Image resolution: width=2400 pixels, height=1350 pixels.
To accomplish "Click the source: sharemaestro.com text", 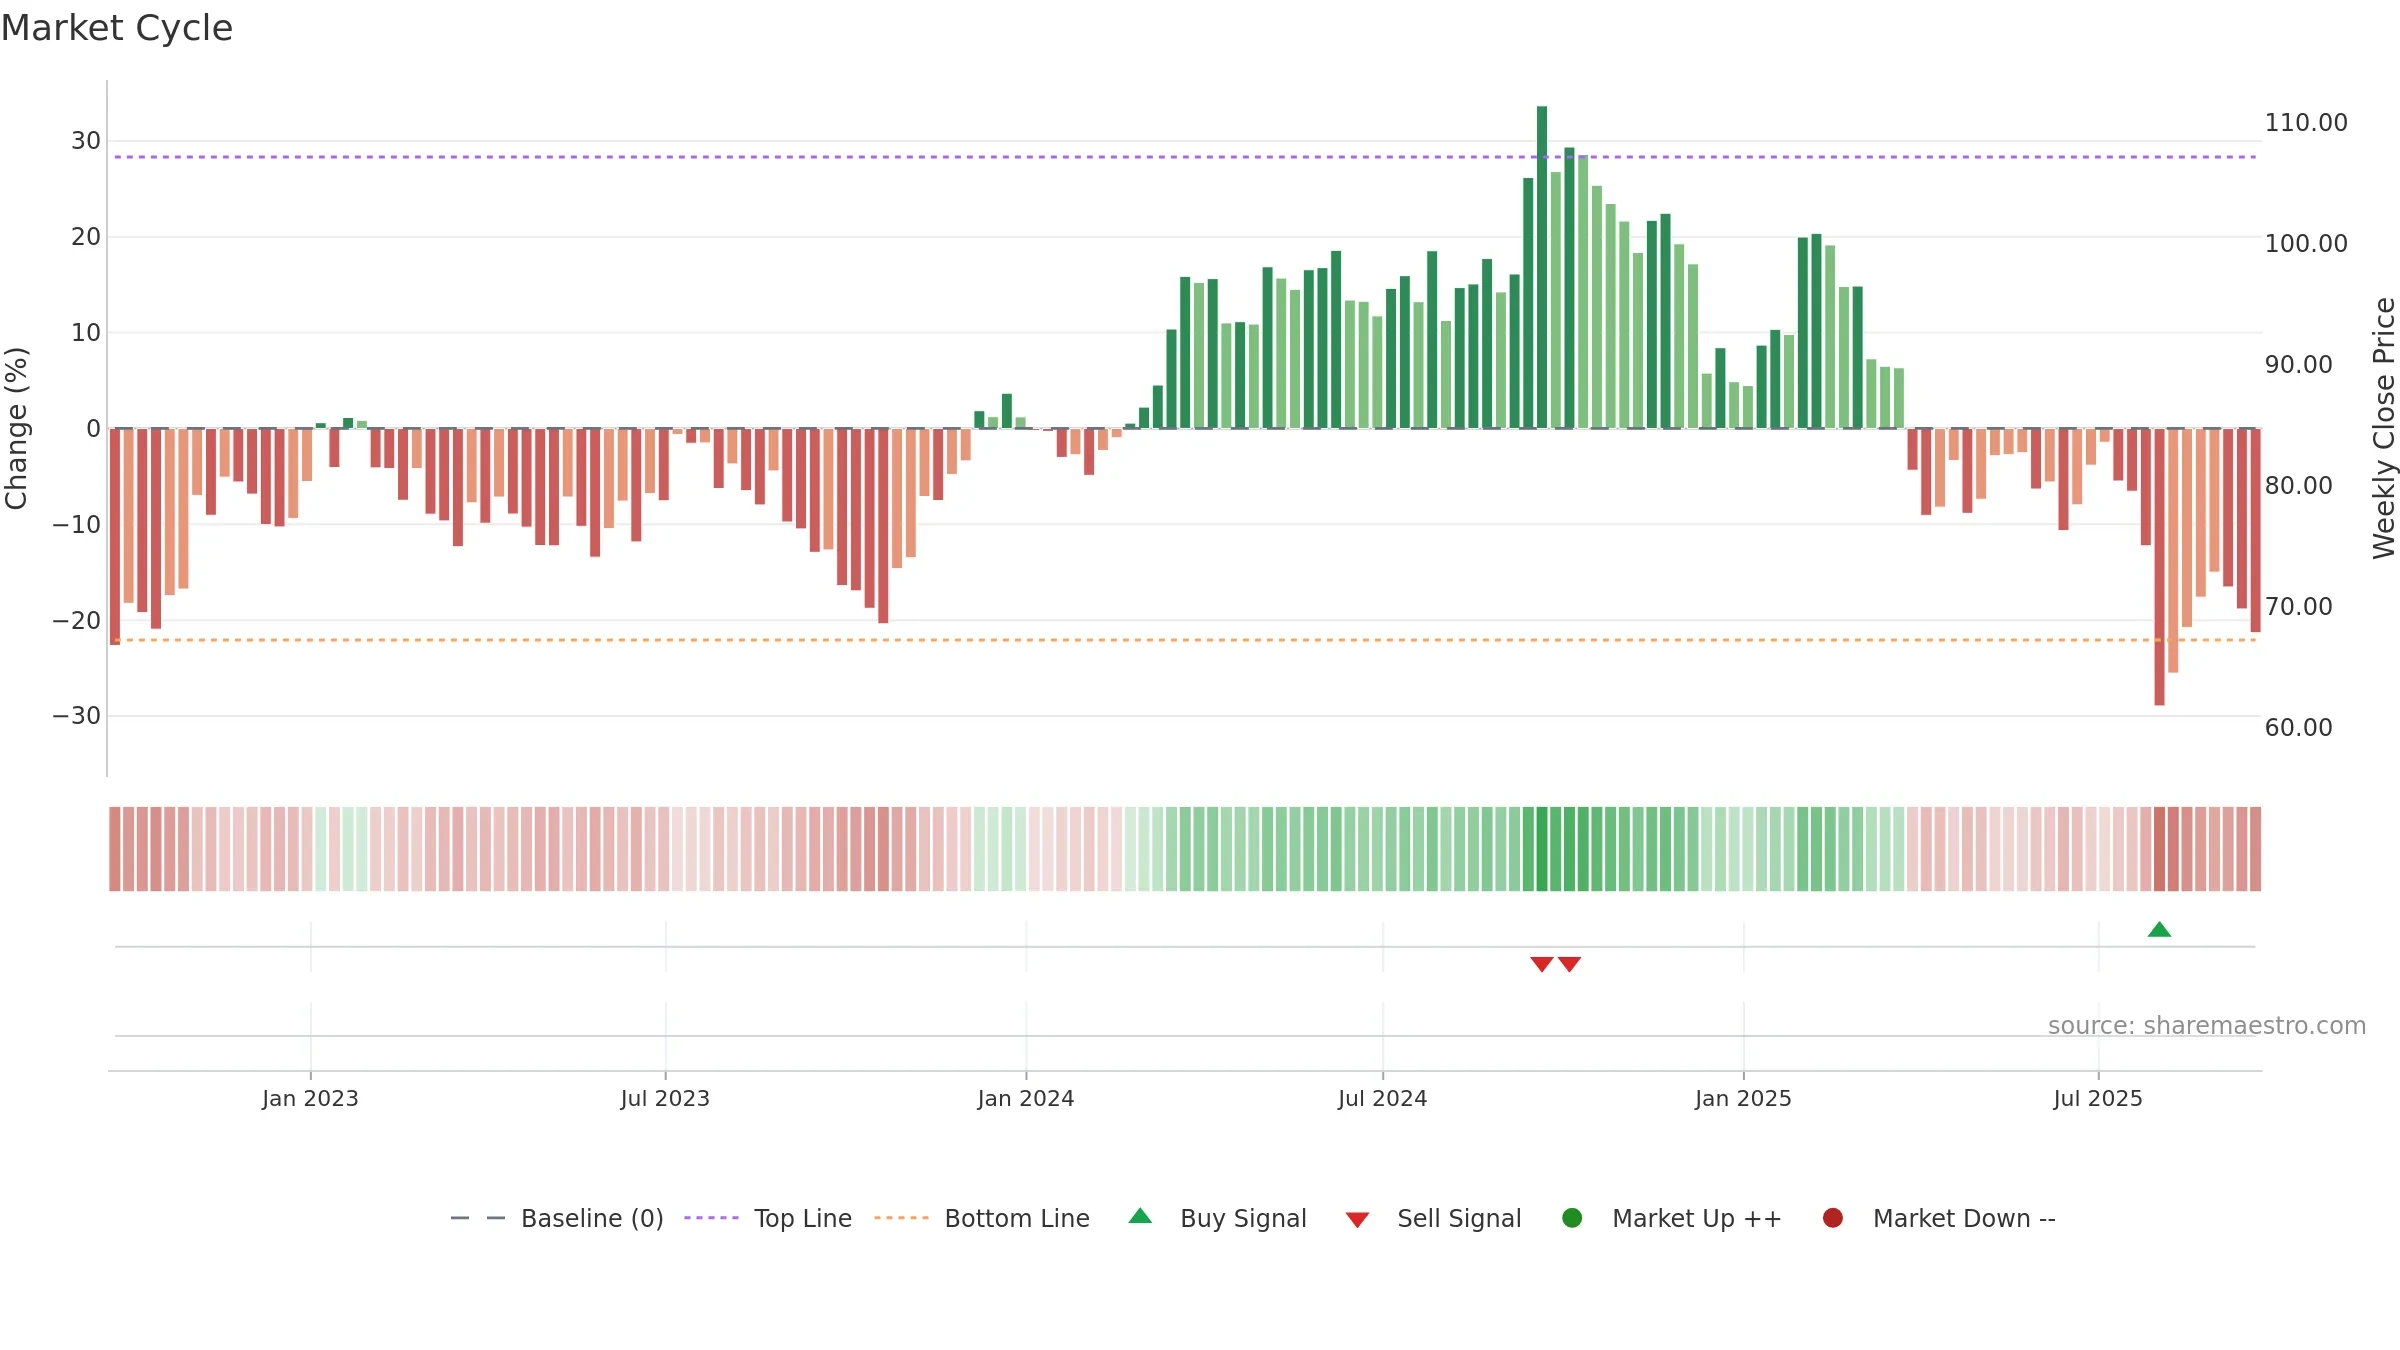I will pyautogui.click(x=2207, y=1025).
